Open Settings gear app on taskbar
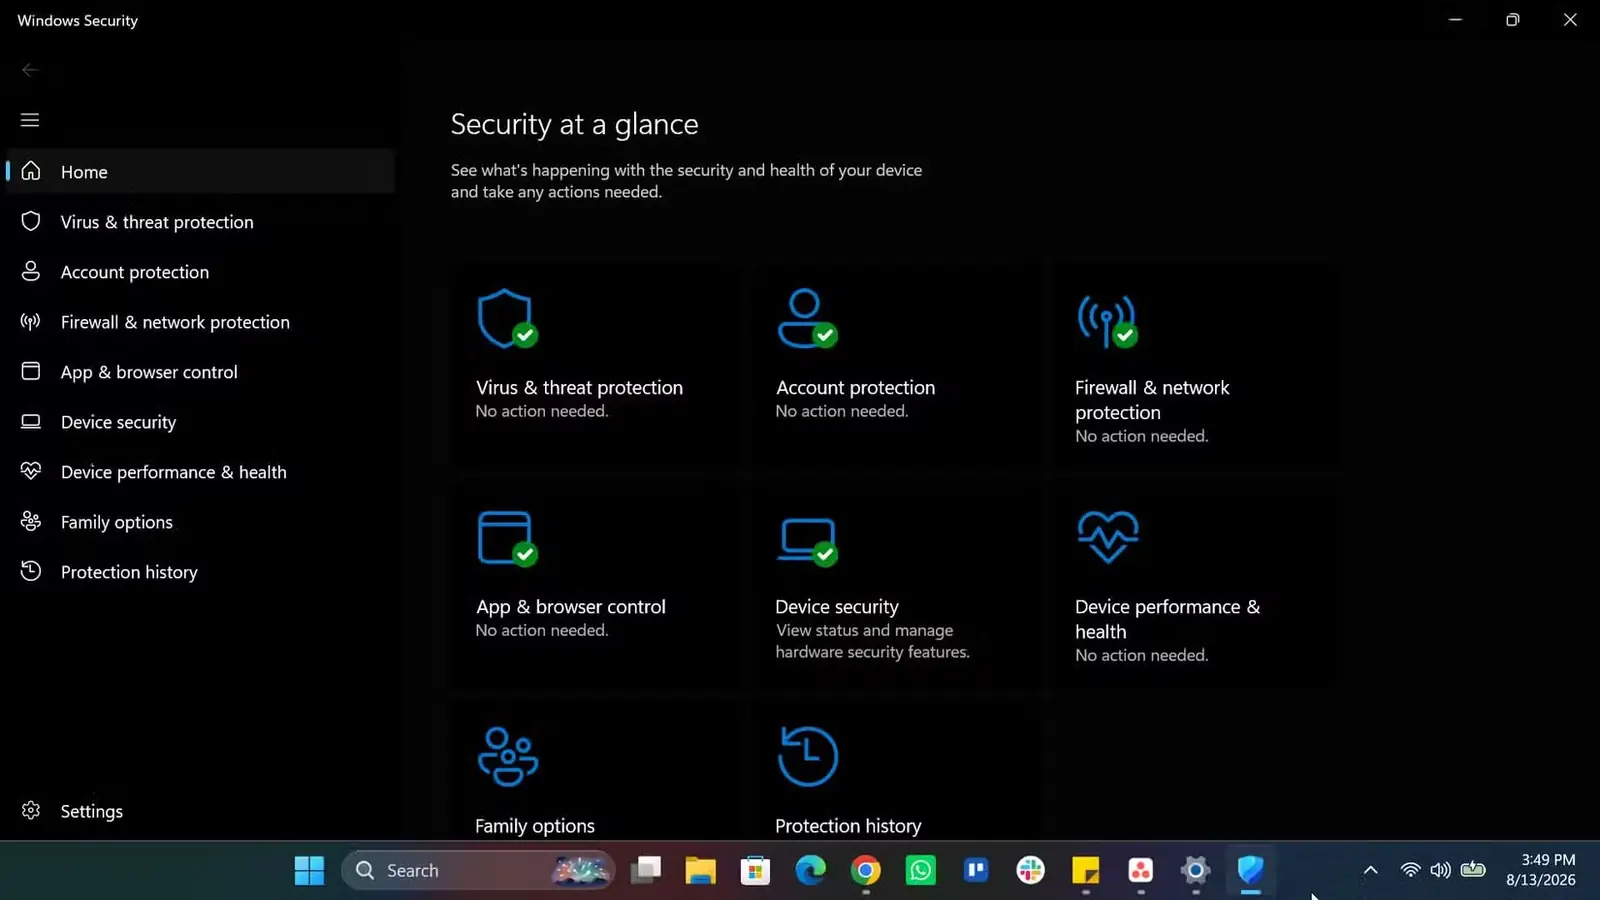Image resolution: width=1600 pixels, height=900 pixels. [1195, 871]
